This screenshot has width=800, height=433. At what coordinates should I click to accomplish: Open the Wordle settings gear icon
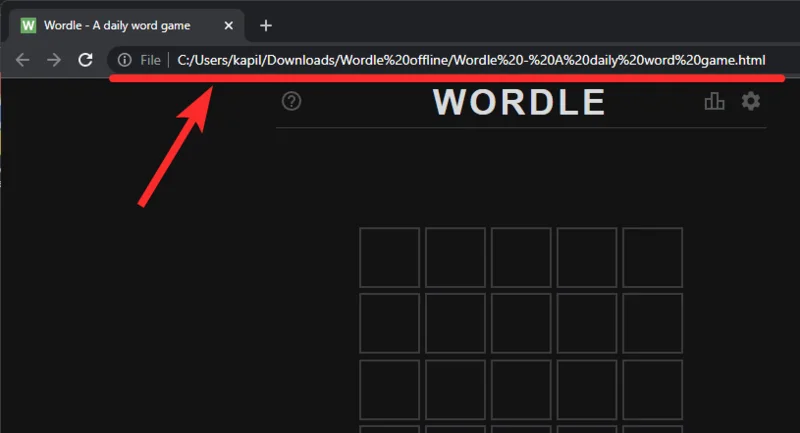tap(751, 101)
